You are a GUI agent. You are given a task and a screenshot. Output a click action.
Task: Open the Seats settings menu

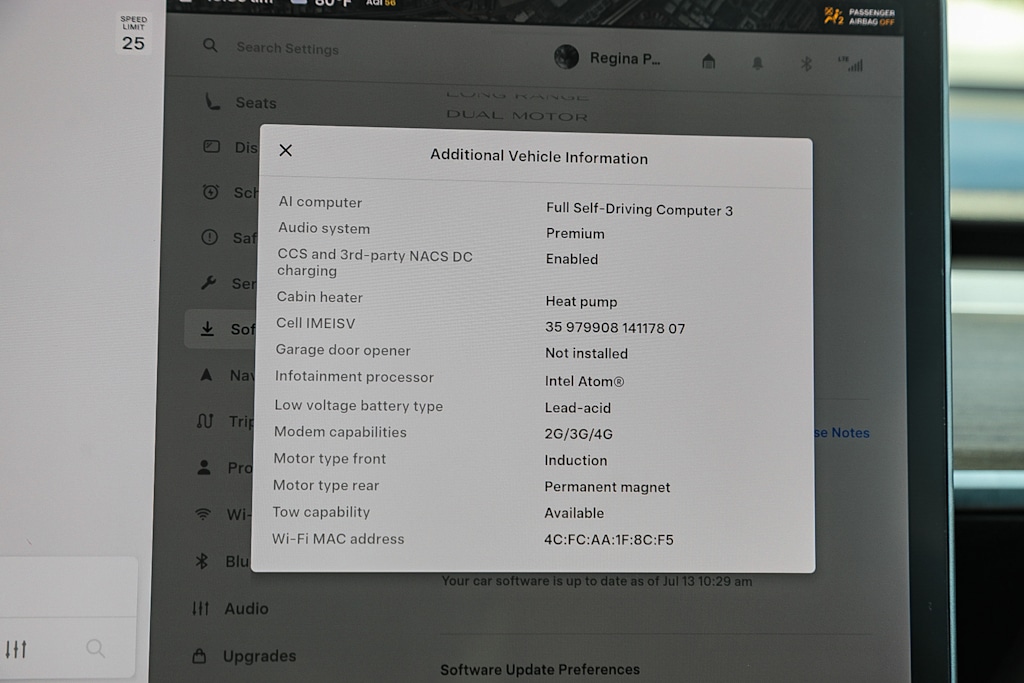(240, 103)
